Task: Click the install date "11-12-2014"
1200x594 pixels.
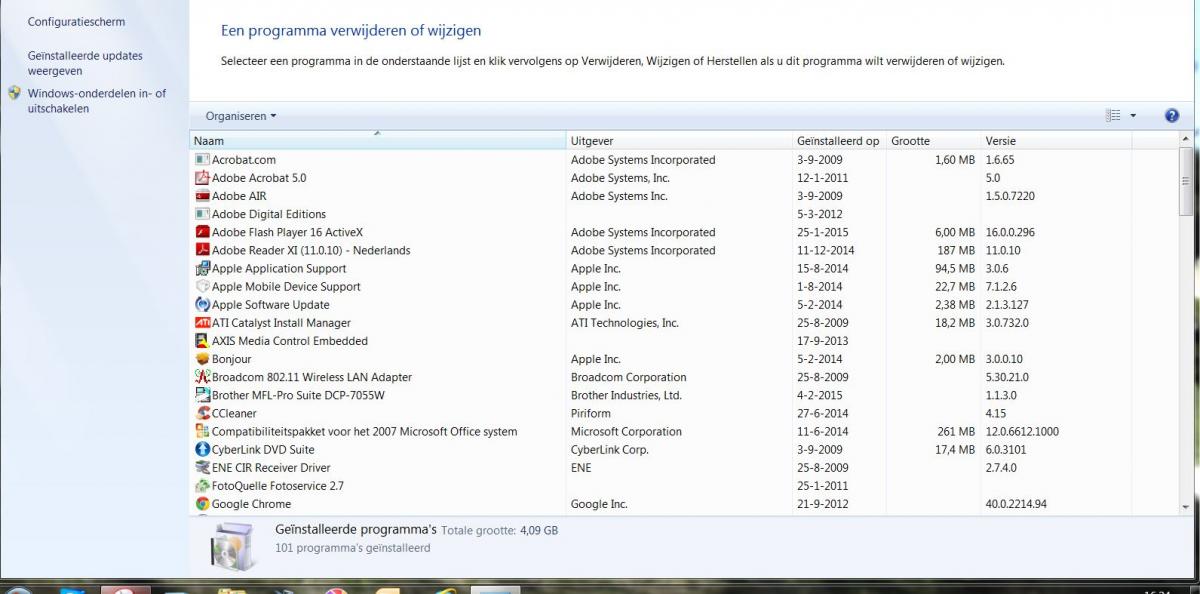Action: coord(826,250)
